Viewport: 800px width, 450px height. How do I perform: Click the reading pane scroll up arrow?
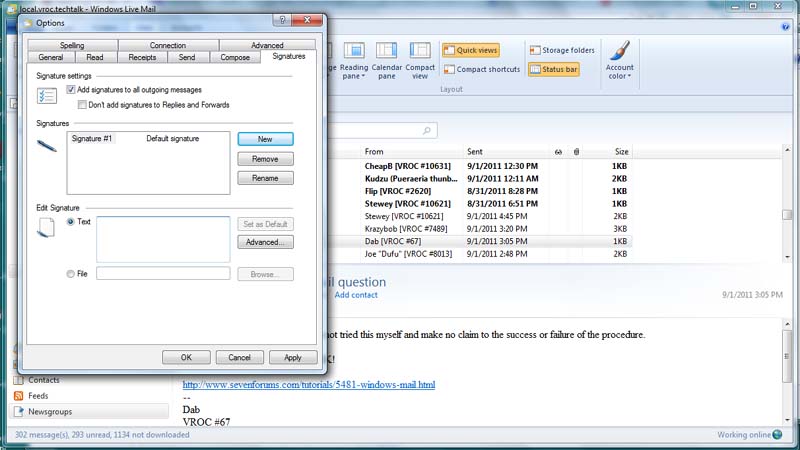[787, 324]
